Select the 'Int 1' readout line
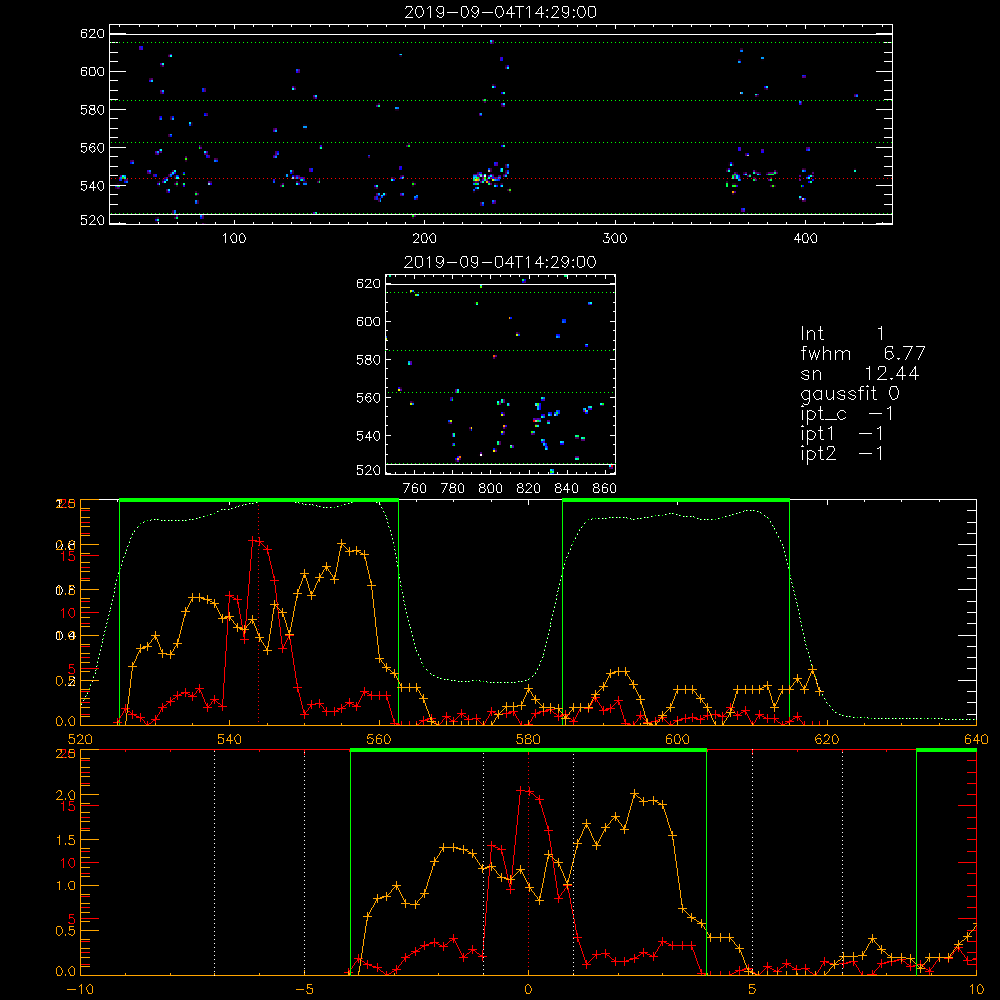1000x1000 pixels. (842, 334)
